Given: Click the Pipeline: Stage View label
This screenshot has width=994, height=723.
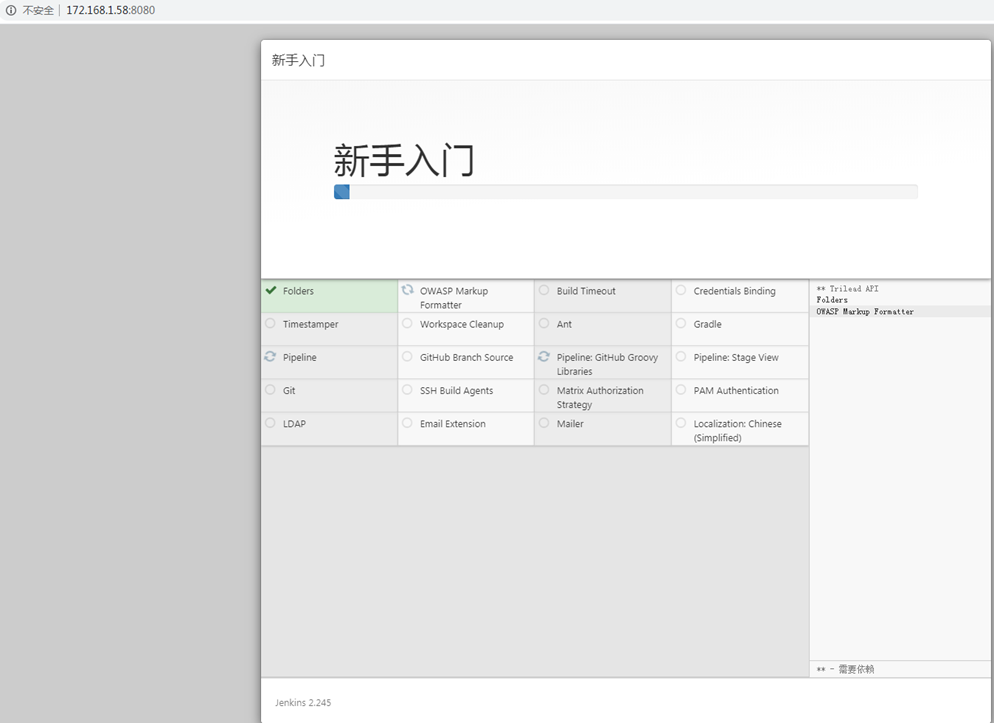Looking at the screenshot, I should [736, 357].
